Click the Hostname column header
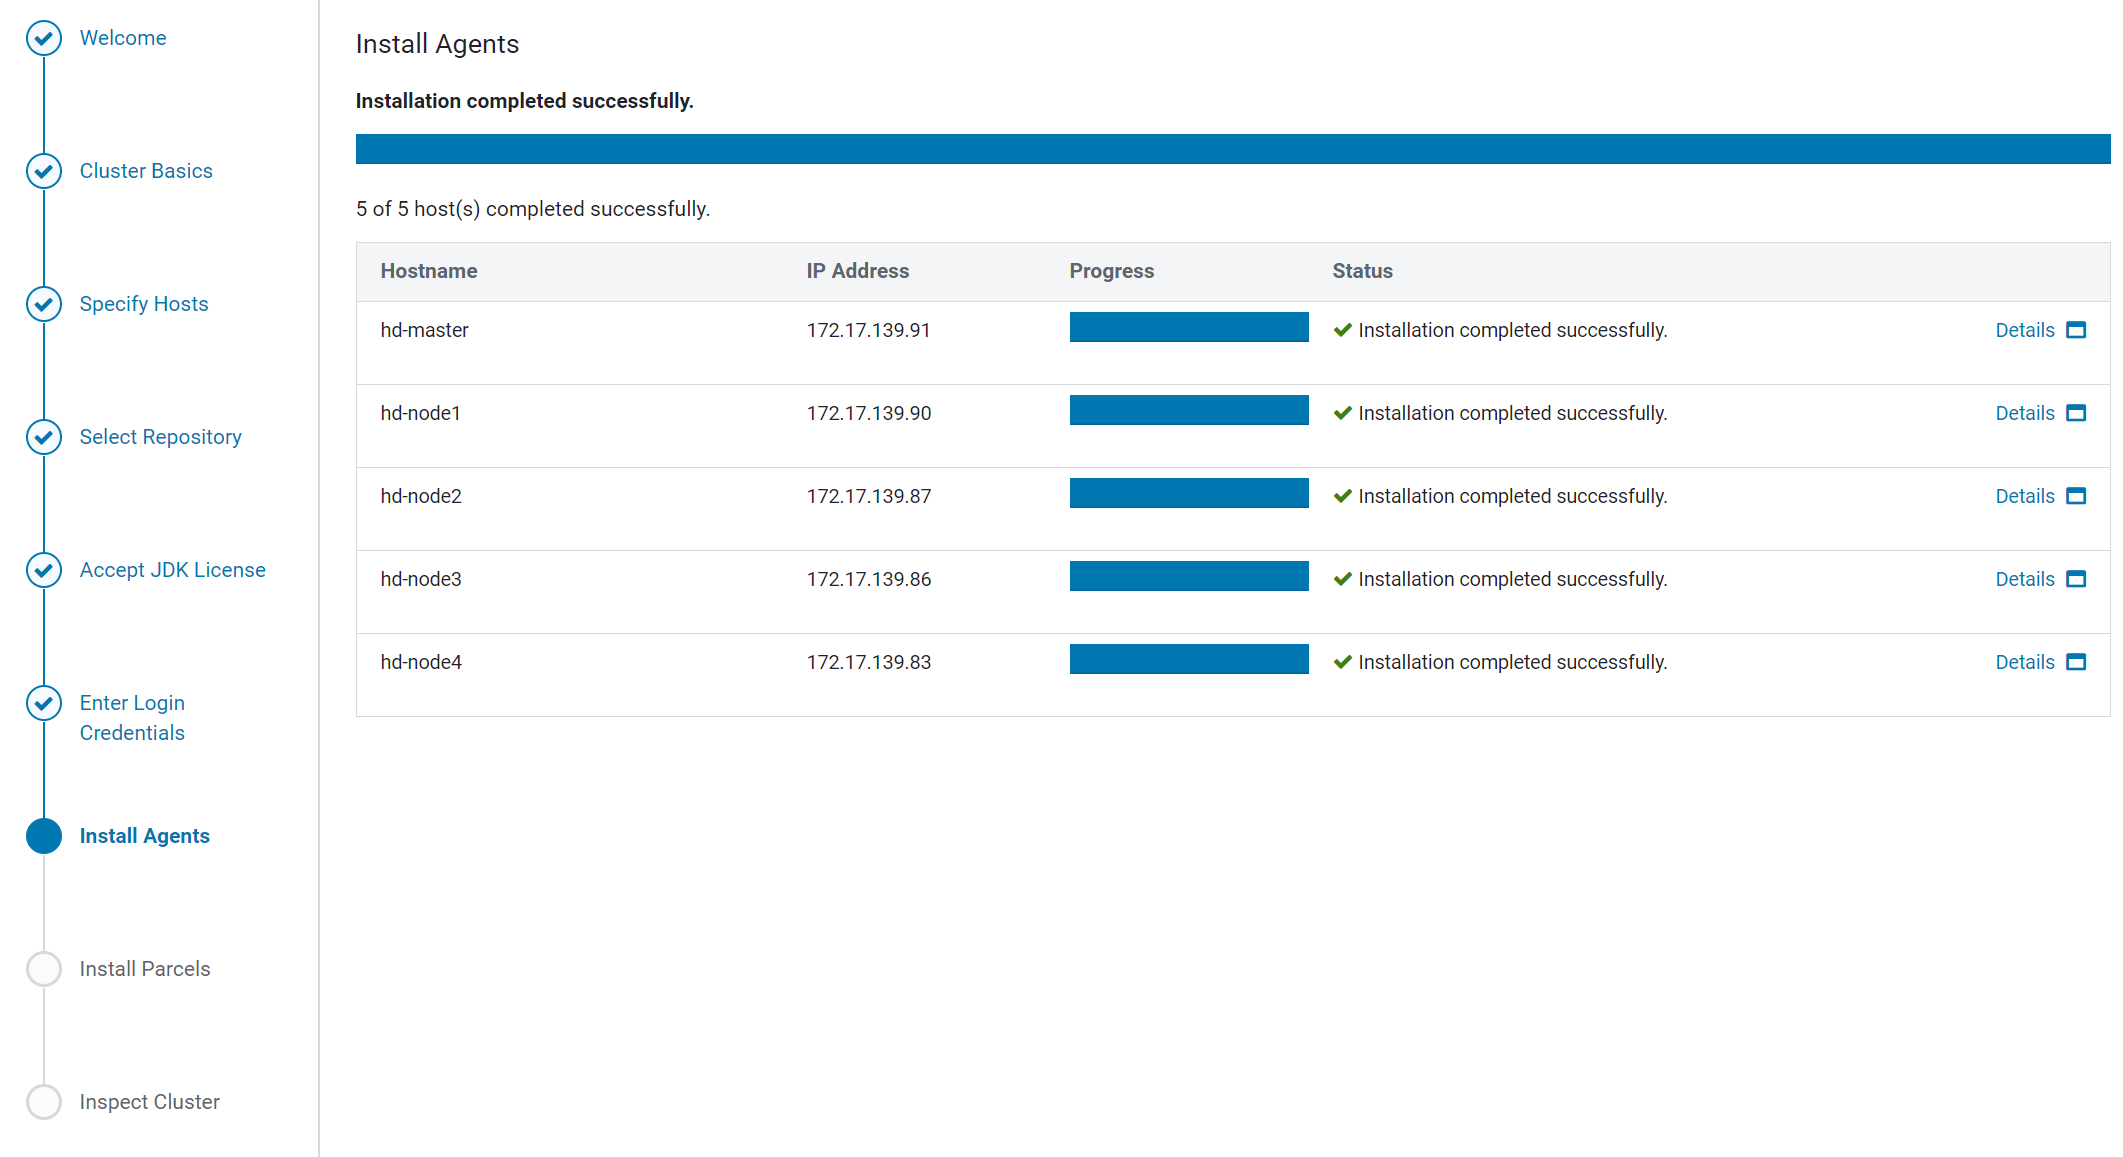The width and height of the screenshot is (2123, 1157). coord(429,271)
